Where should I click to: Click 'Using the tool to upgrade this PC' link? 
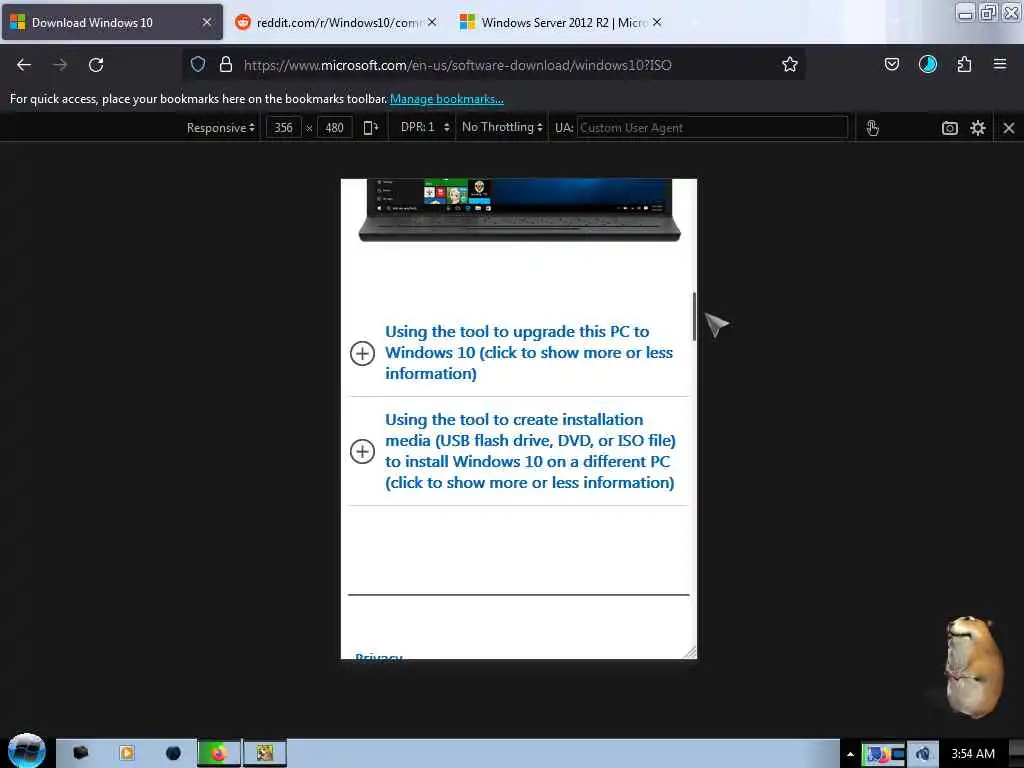click(529, 353)
